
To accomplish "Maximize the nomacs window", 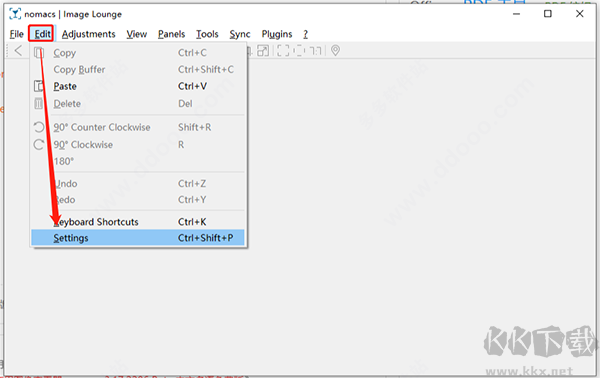I will click(x=548, y=14).
